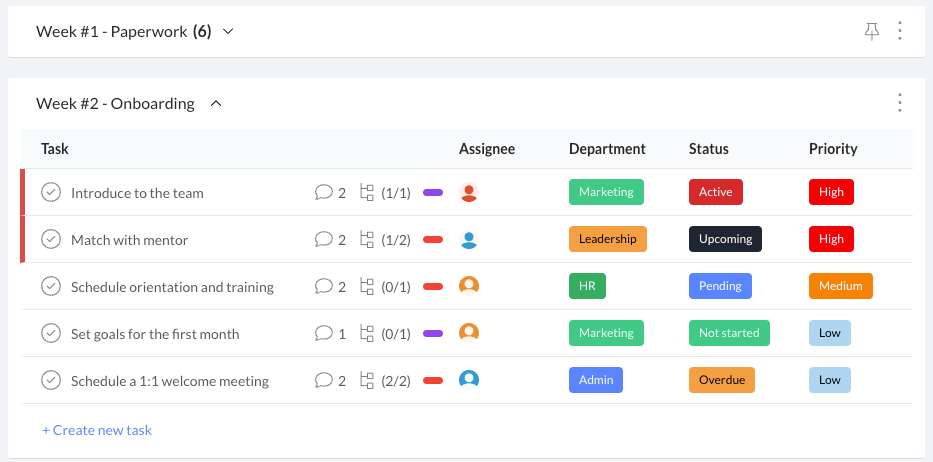Viewport: 933px width, 462px height.
Task: Click purple color label on Set goals row
Action: coord(433,333)
